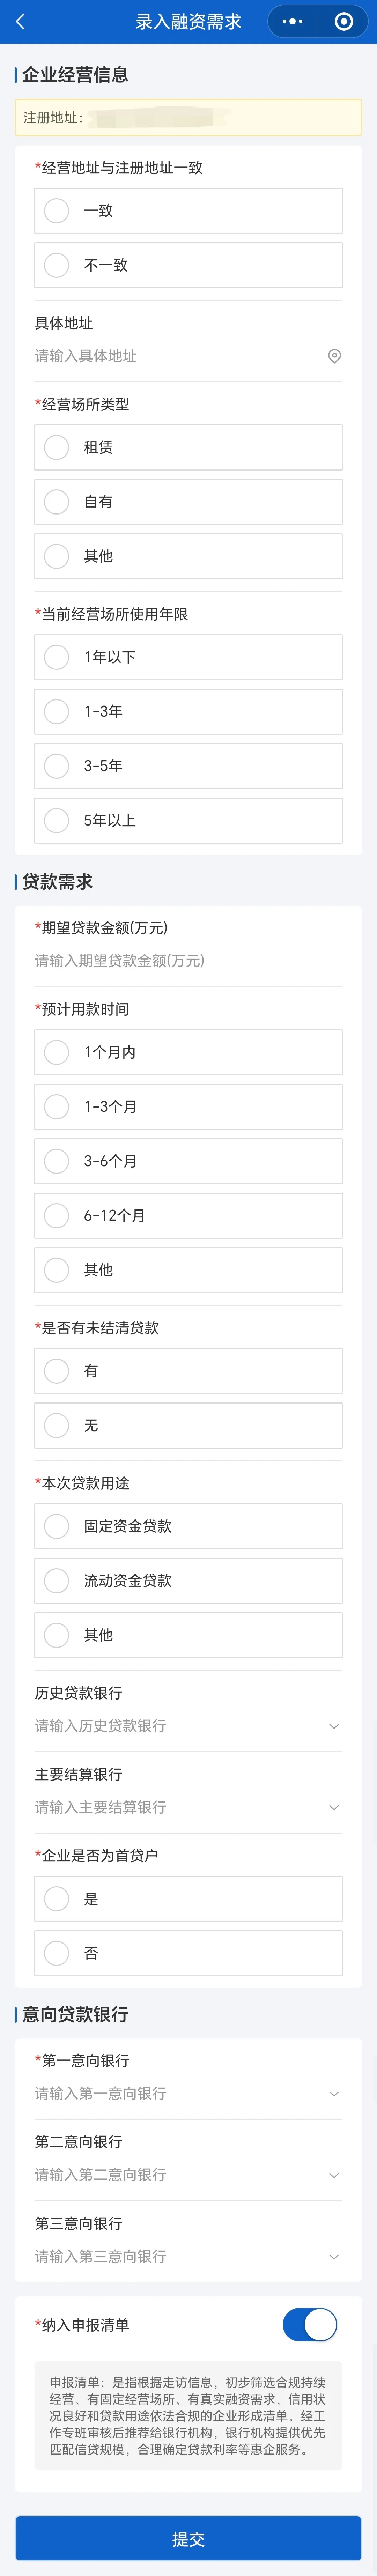Viewport: 377px width, 2576px height.
Task: Click the 提交 submit button
Action: [x=188, y=2538]
